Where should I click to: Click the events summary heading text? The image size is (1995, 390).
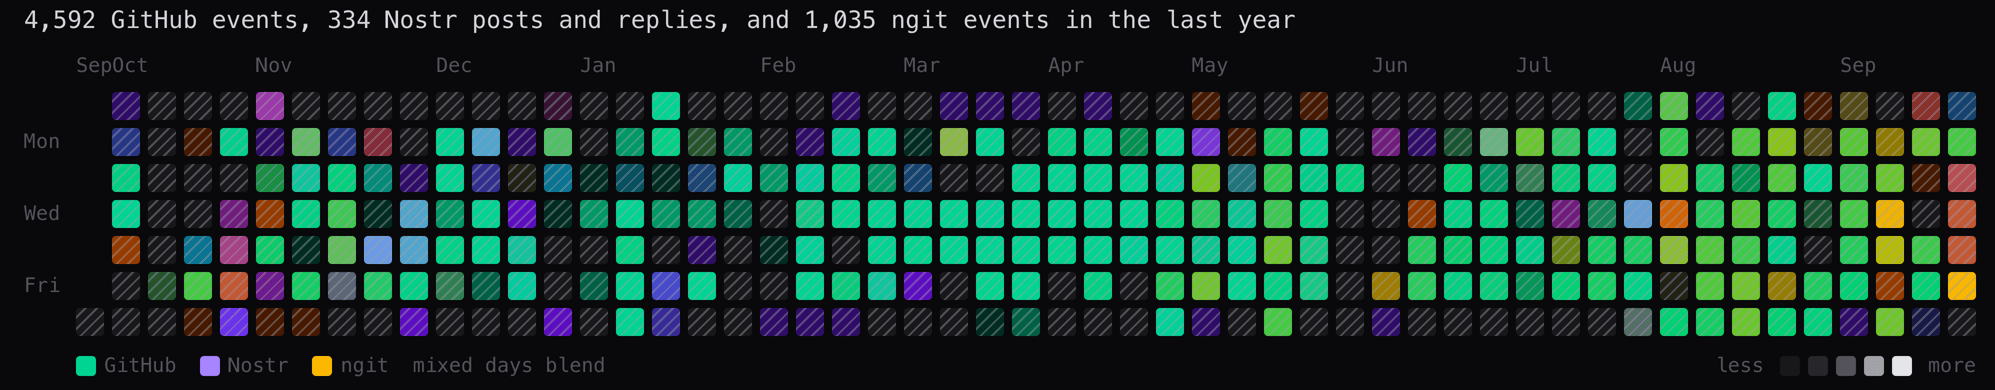tap(659, 20)
